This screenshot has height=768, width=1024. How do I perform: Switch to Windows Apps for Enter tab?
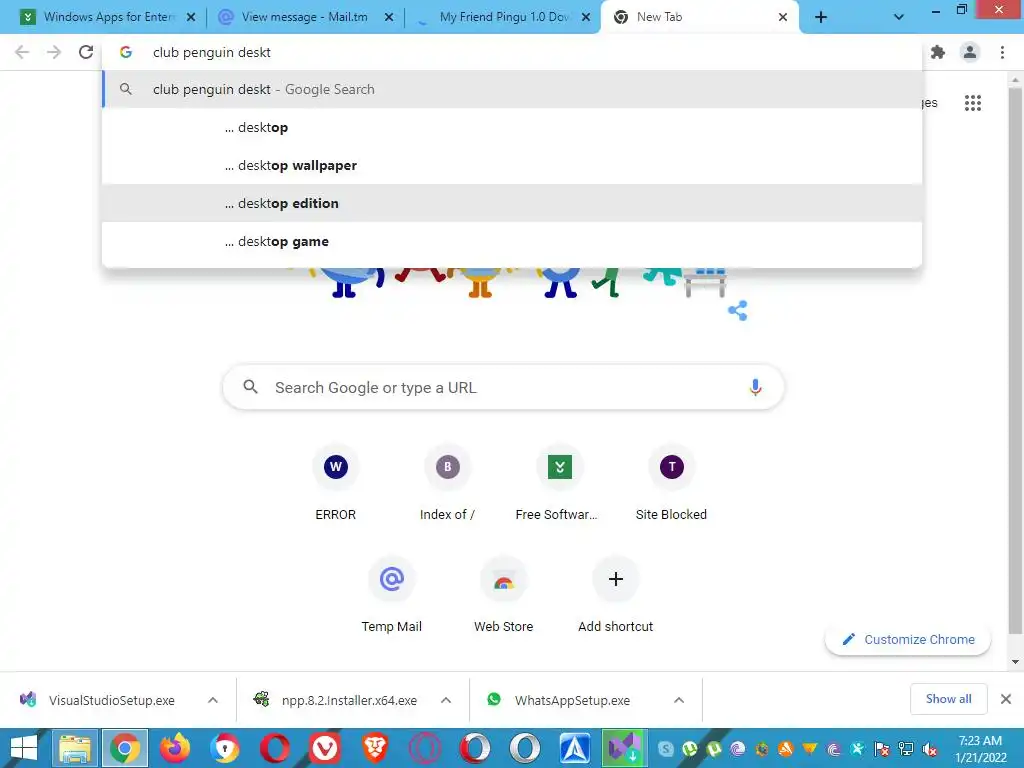[107, 17]
